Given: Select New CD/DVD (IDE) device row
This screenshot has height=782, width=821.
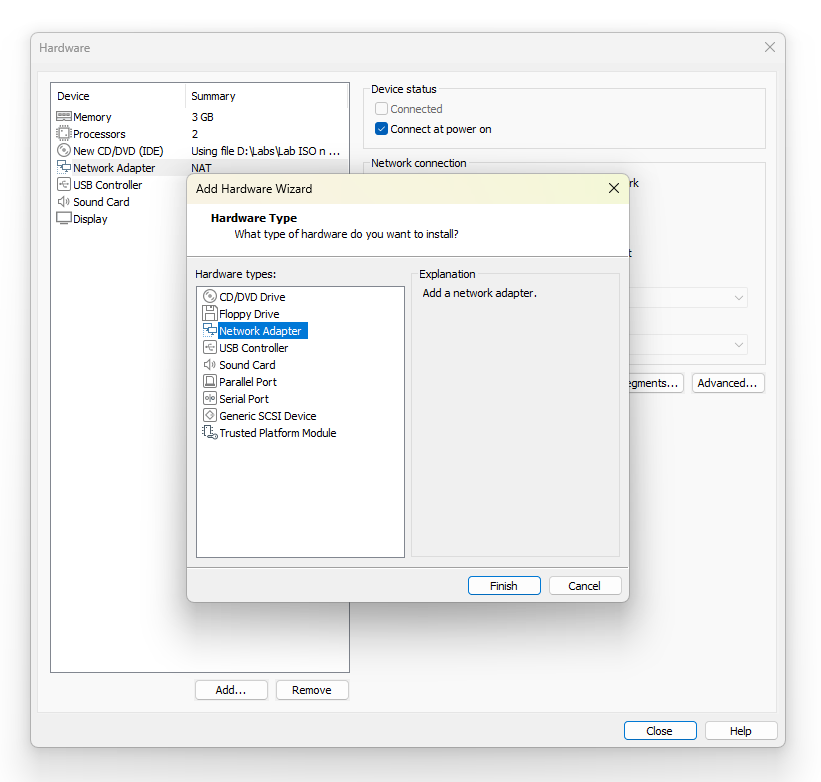Looking at the screenshot, I should tap(199, 151).
